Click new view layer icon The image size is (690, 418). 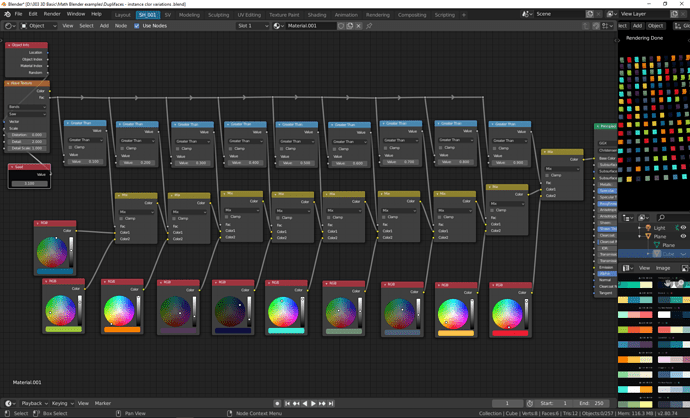pos(674,14)
